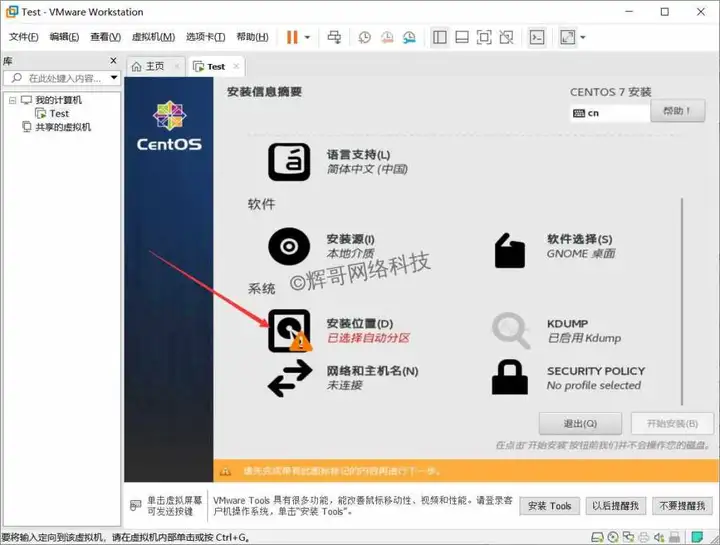Open 安装位置(D) installation destination disk icon

click(x=289, y=330)
